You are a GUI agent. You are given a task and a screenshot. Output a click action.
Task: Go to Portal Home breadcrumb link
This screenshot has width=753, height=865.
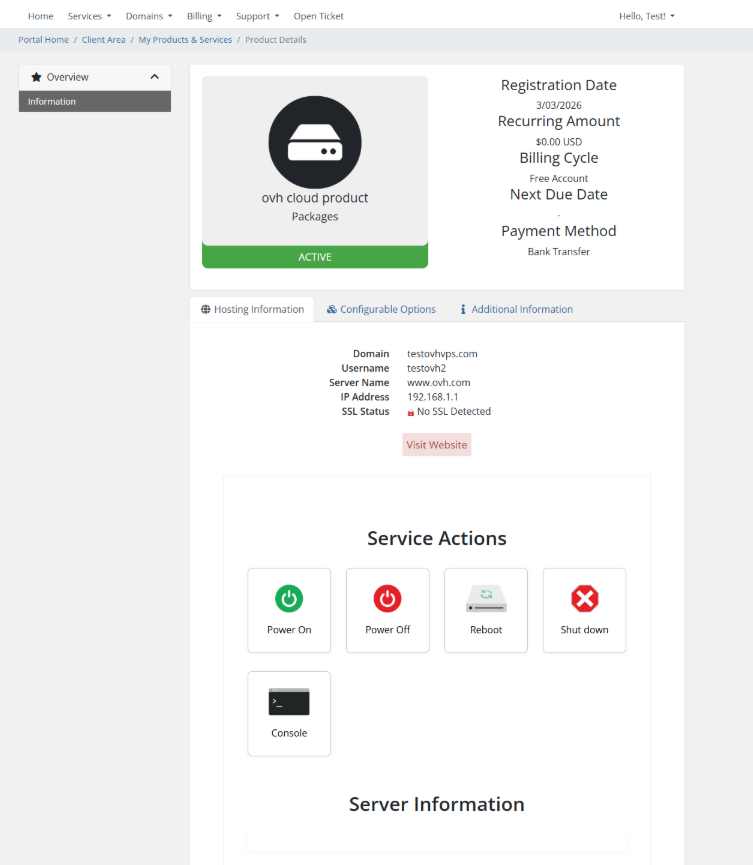pos(44,40)
